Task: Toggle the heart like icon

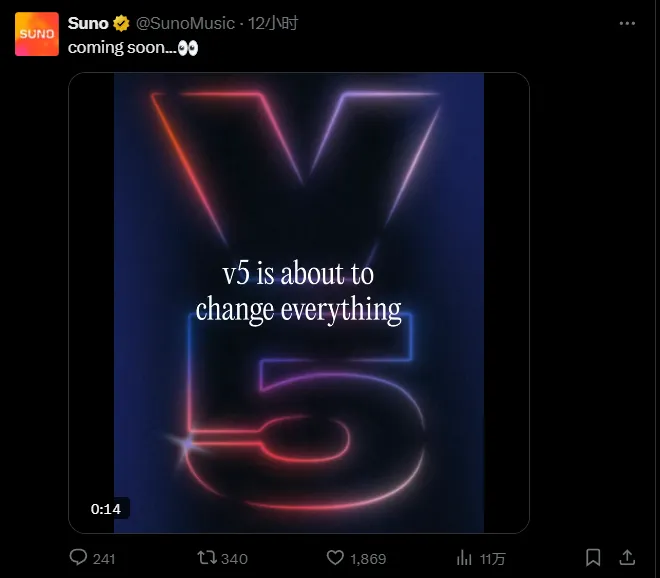Action: coord(336,557)
